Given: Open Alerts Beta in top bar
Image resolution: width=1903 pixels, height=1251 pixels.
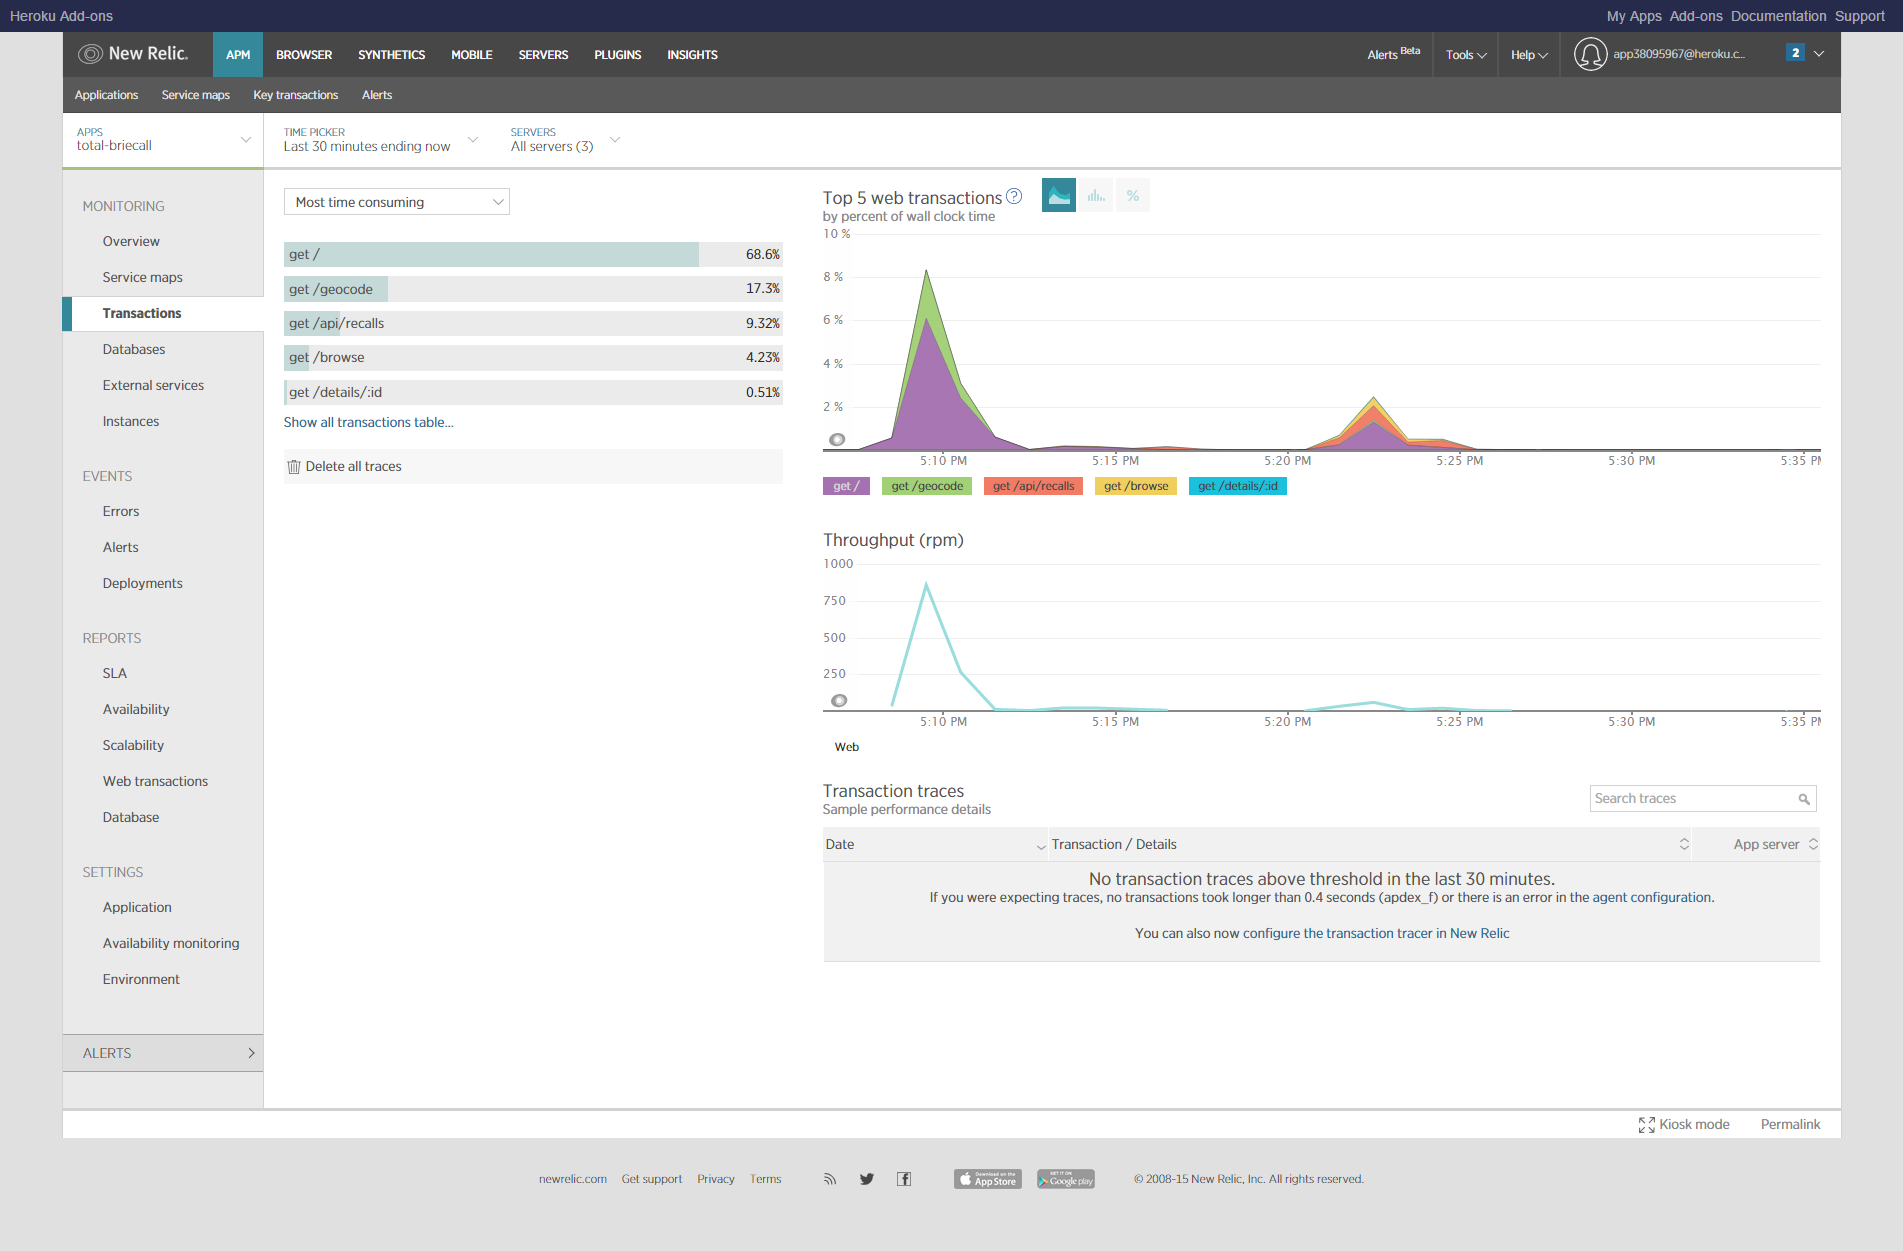Looking at the screenshot, I should coord(1393,54).
